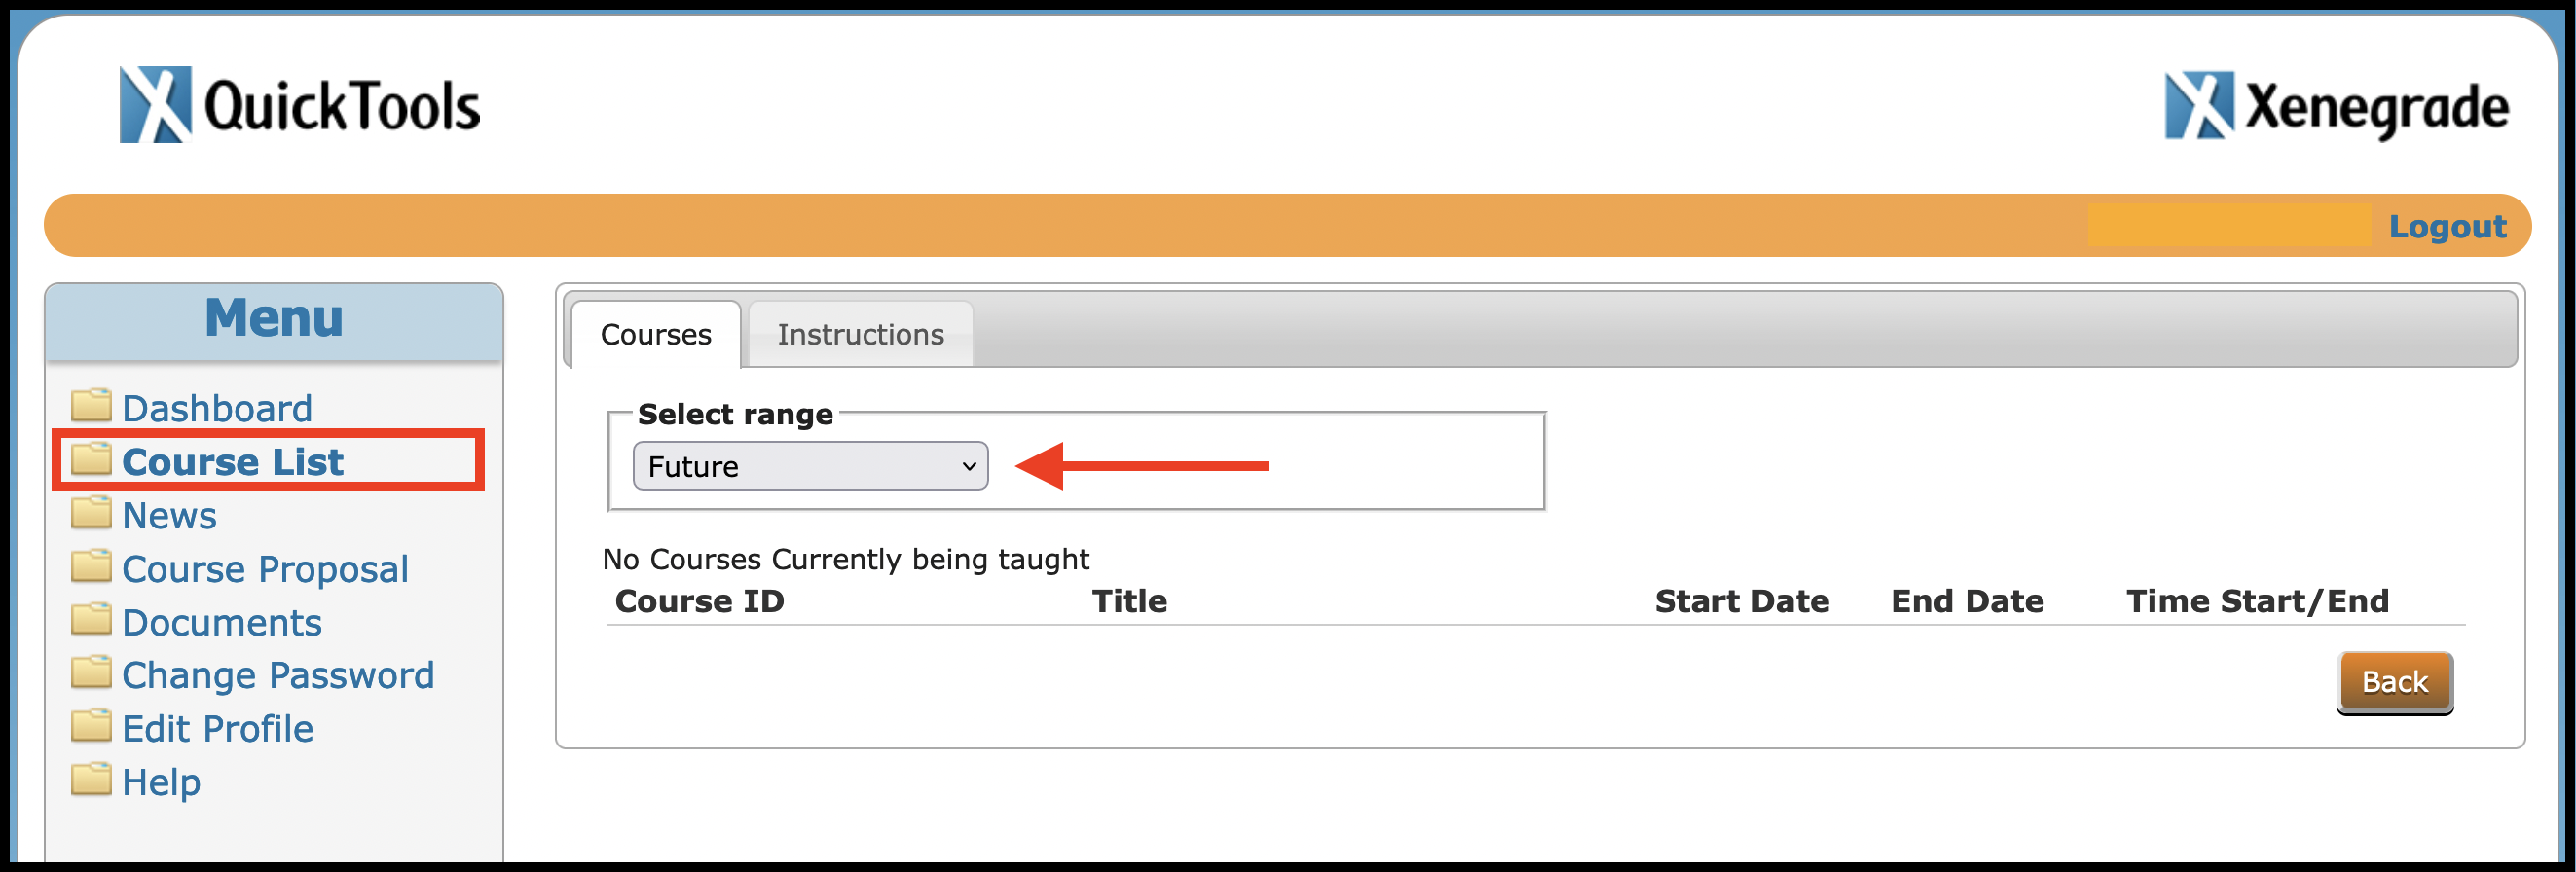Go to the Help section

(162, 781)
